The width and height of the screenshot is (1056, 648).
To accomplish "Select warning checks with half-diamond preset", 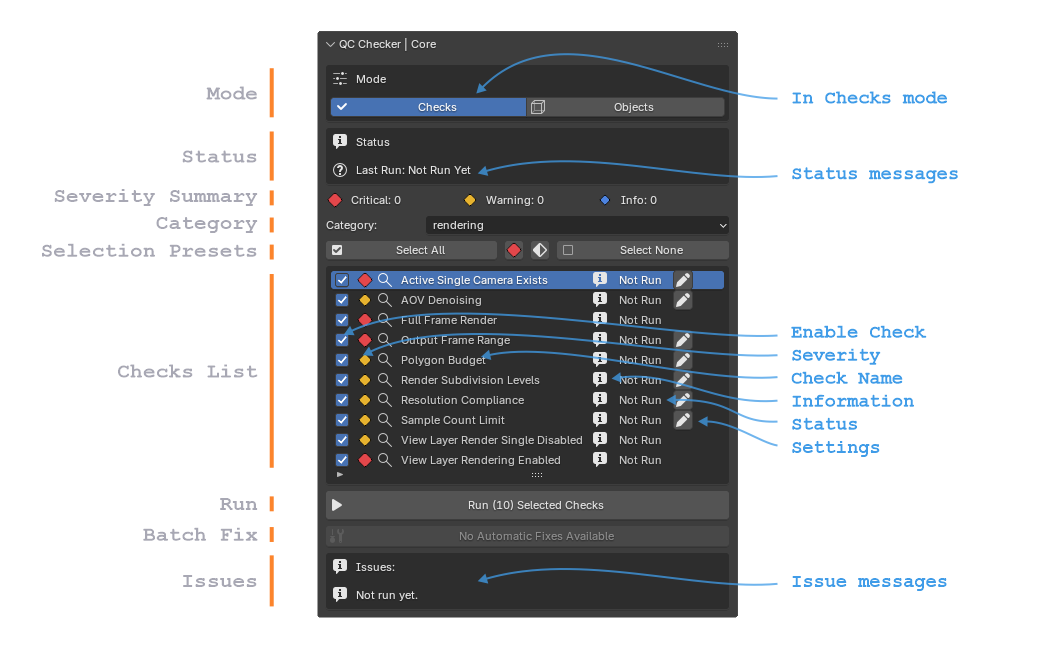I will [x=539, y=251].
